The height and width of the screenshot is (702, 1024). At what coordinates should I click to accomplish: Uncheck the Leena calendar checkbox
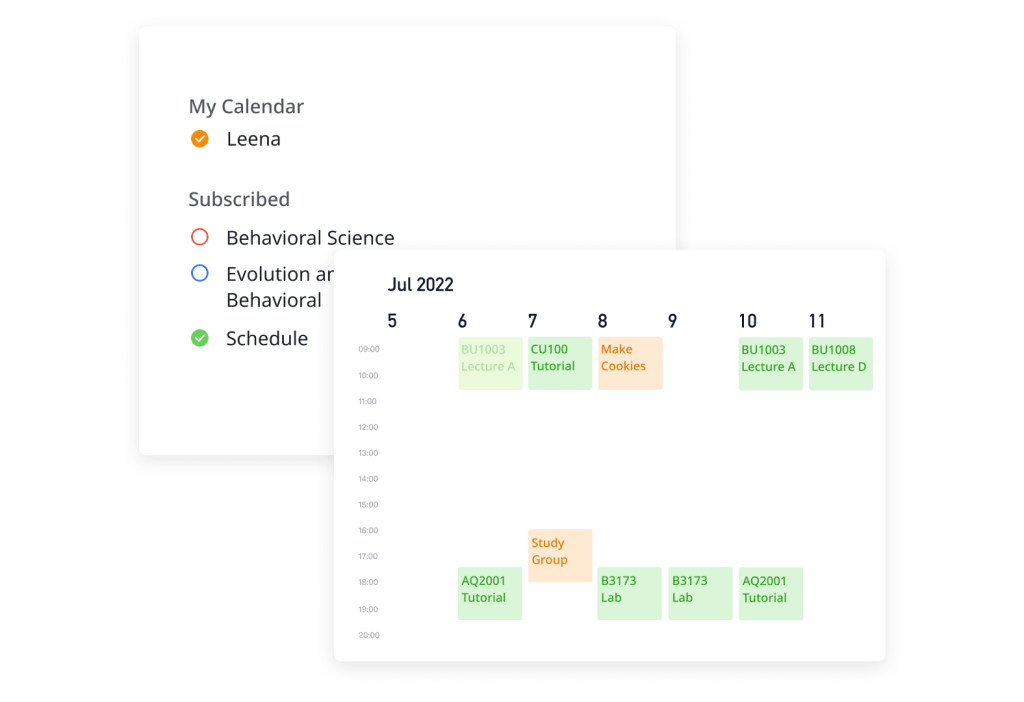[x=200, y=139]
